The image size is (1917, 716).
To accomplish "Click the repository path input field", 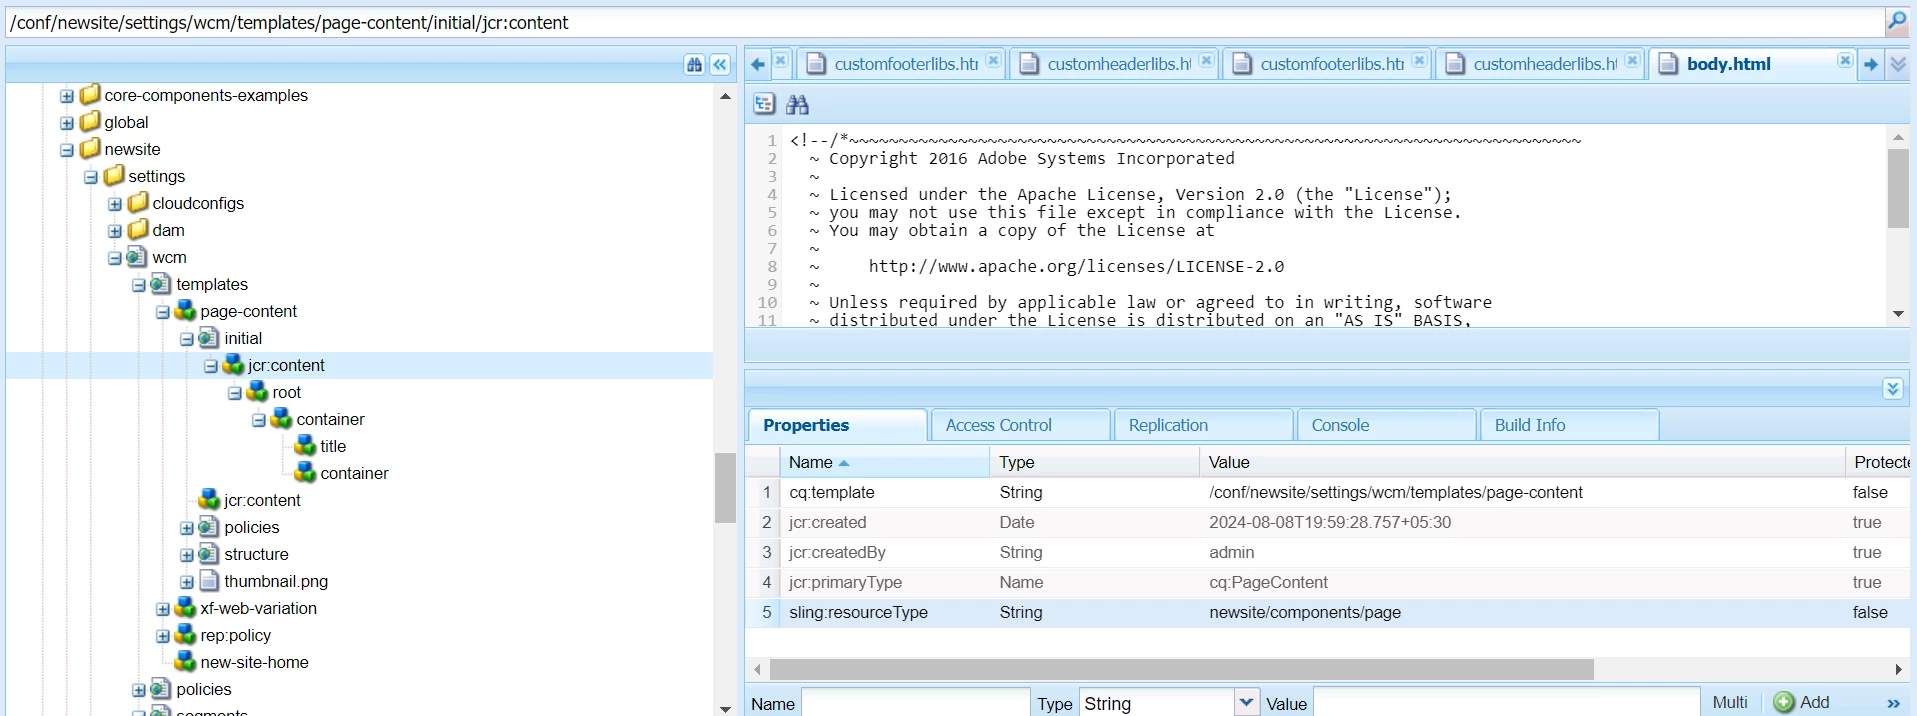I will tap(945, 22).
